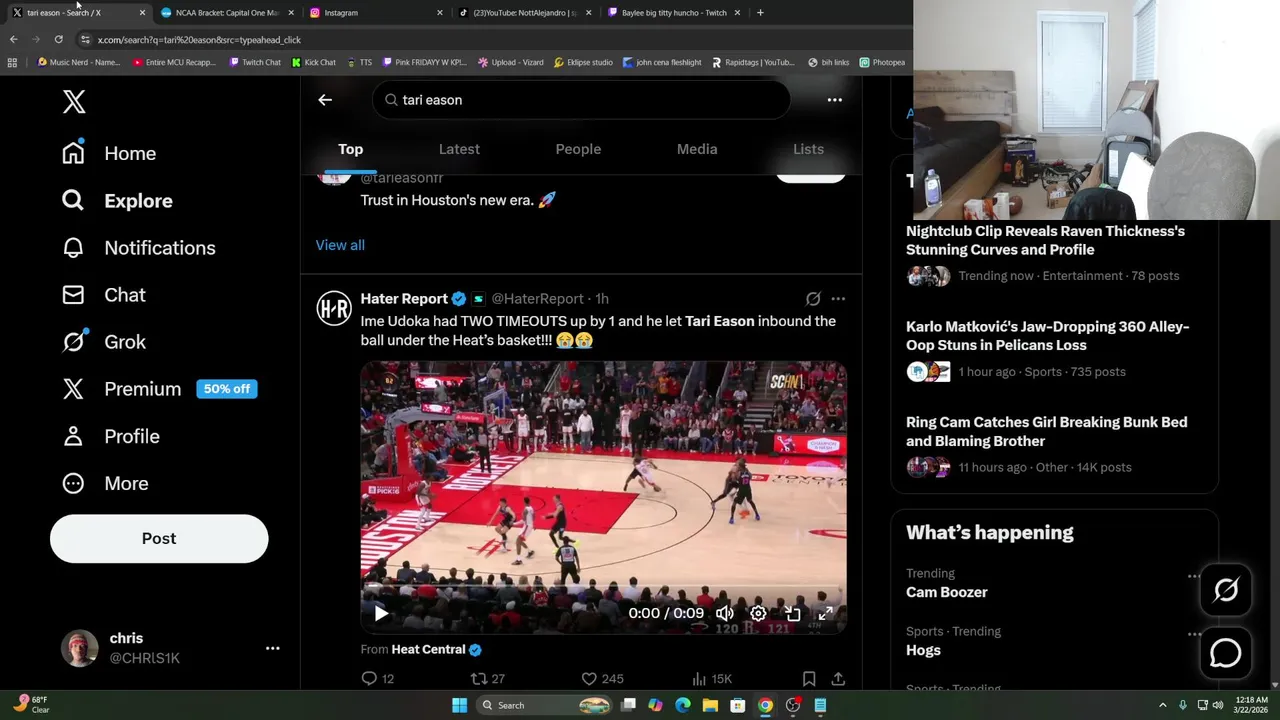The height and width of the screenshot is (720, 1280).
Task: Open Photopea bookmark
Action: [x=882, y=62]
